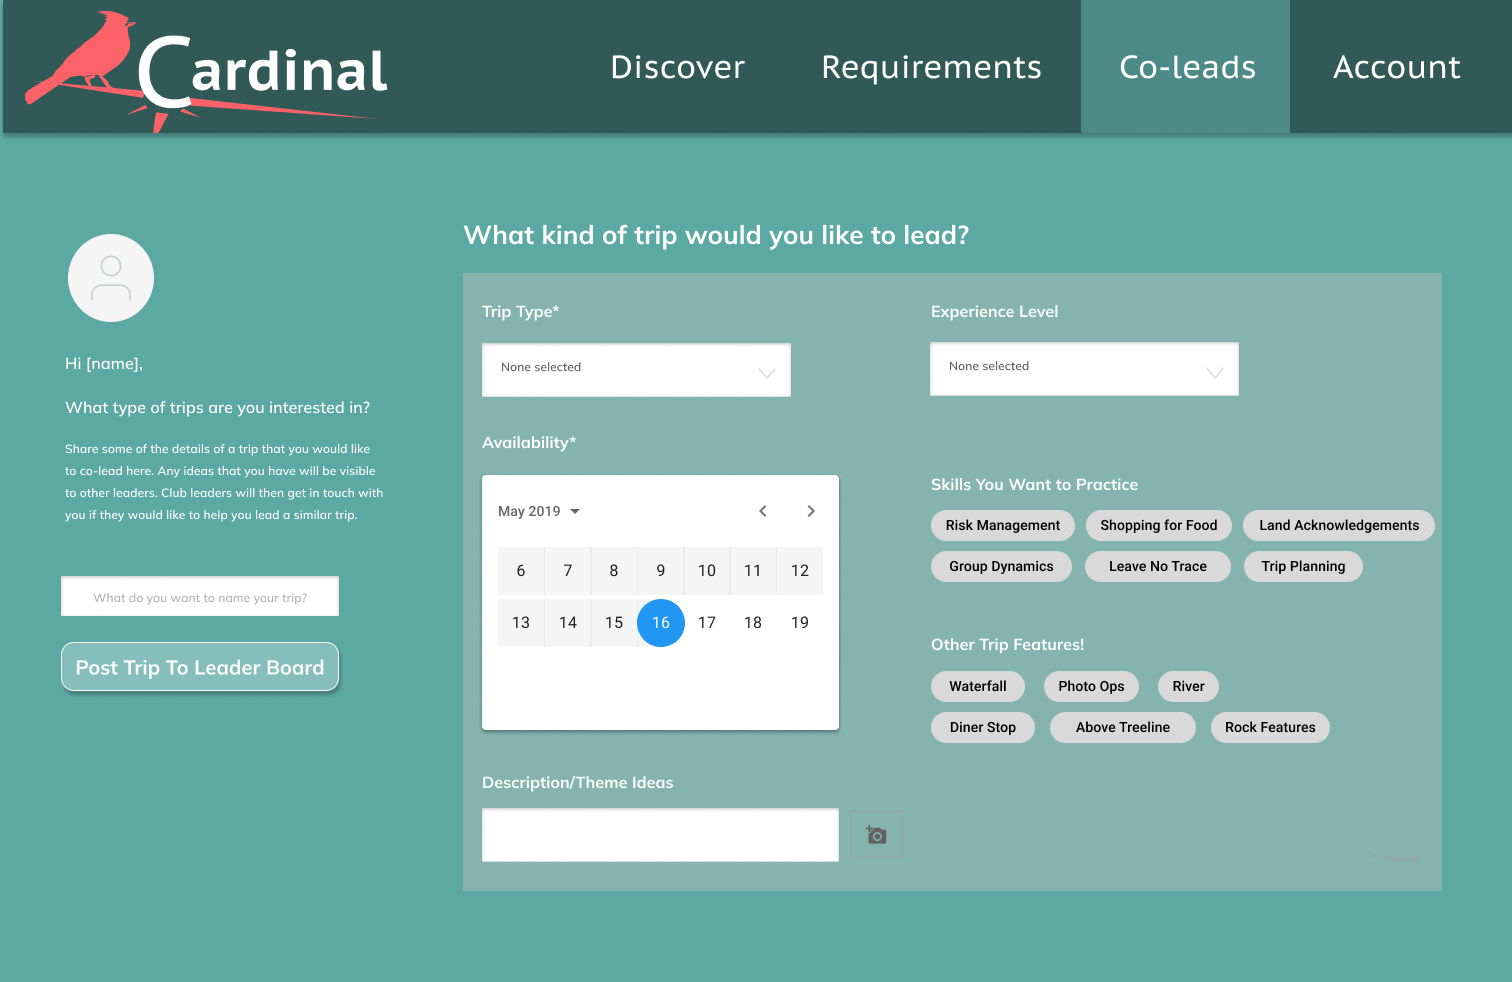Select the Waterfall trip feature
Screen dimensions: 1512x982
[x=978, y=686]
